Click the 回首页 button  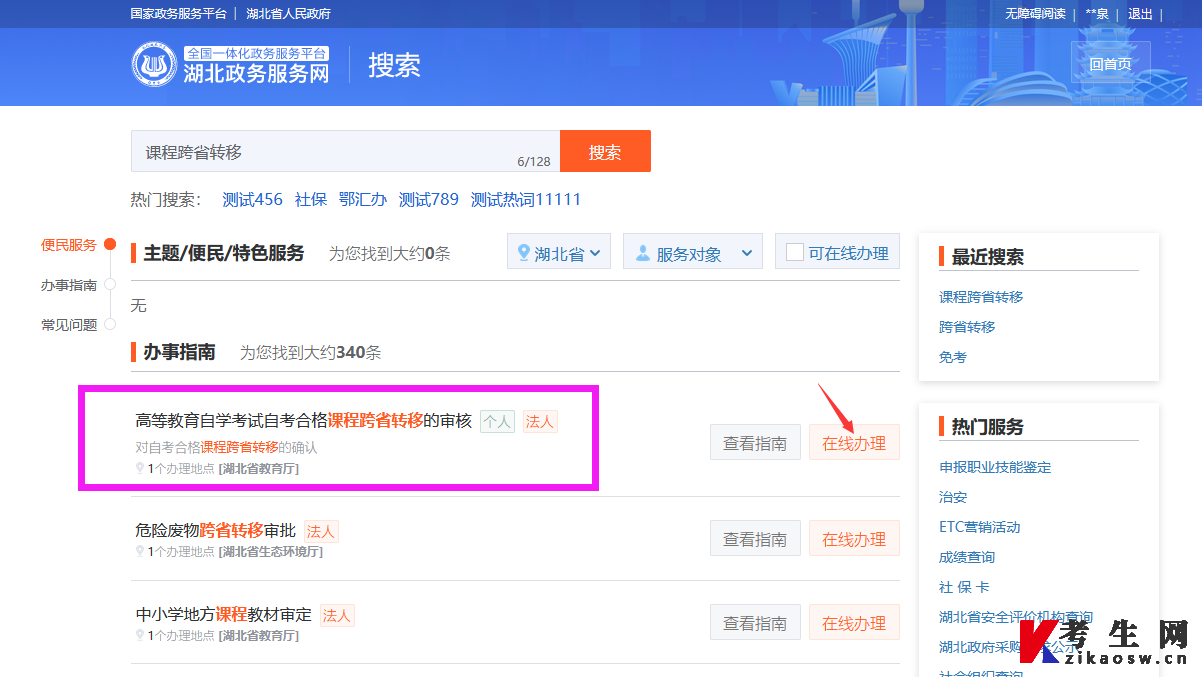[x=1110, y=62]
